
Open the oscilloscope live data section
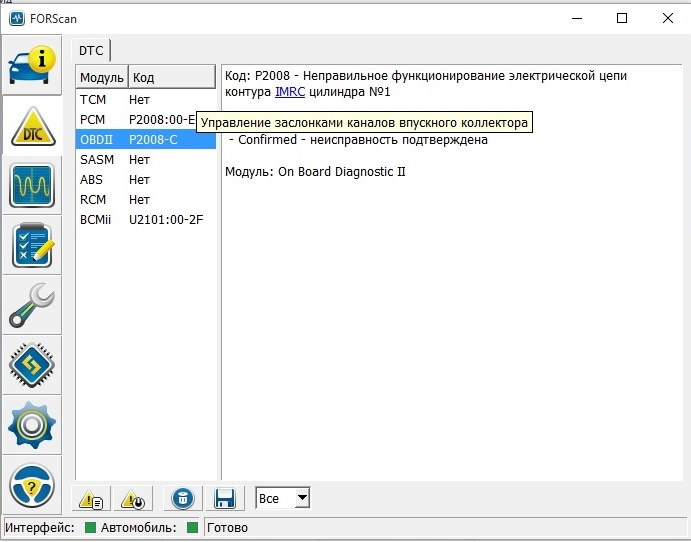(x=32, y=186)
